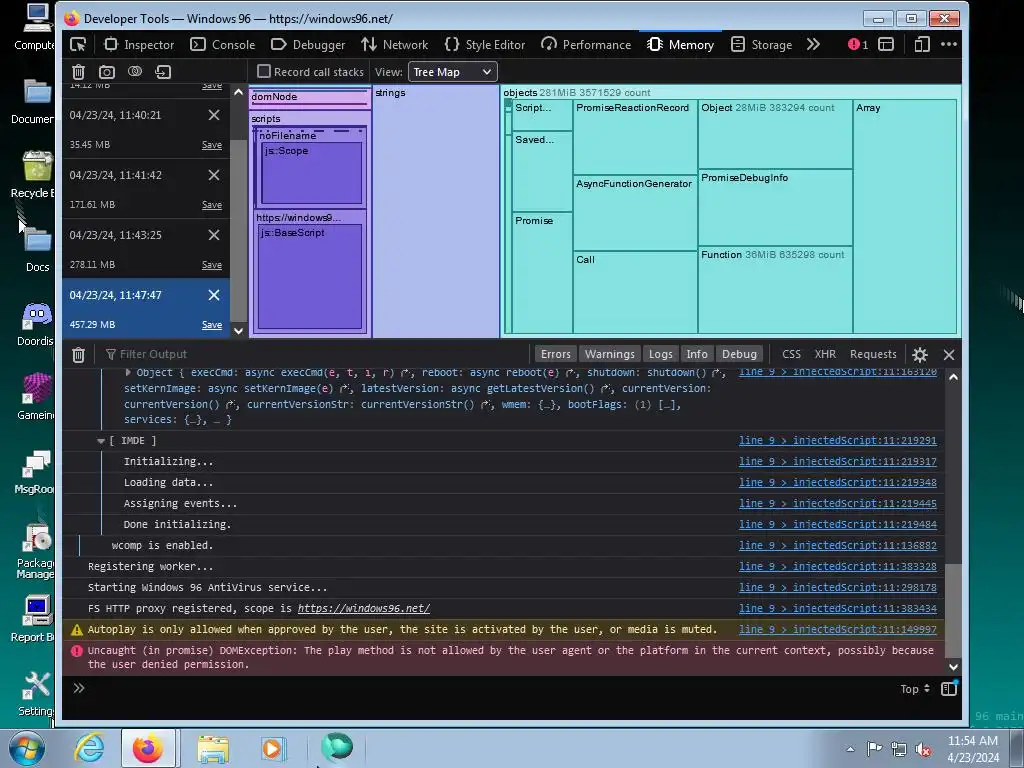Click the domNode block in tree map
This screenshot has height=768, width=1024.
[310, 97]
